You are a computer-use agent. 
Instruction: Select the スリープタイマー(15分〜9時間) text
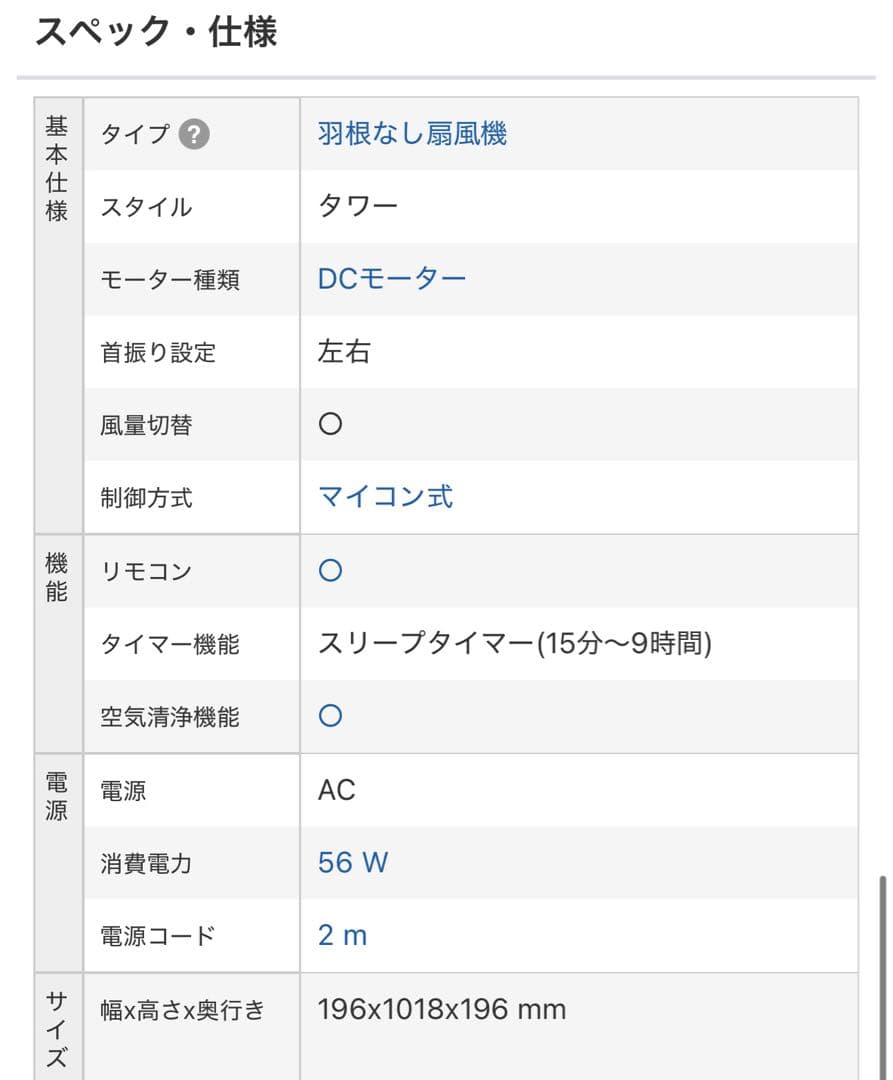point(514,644)
